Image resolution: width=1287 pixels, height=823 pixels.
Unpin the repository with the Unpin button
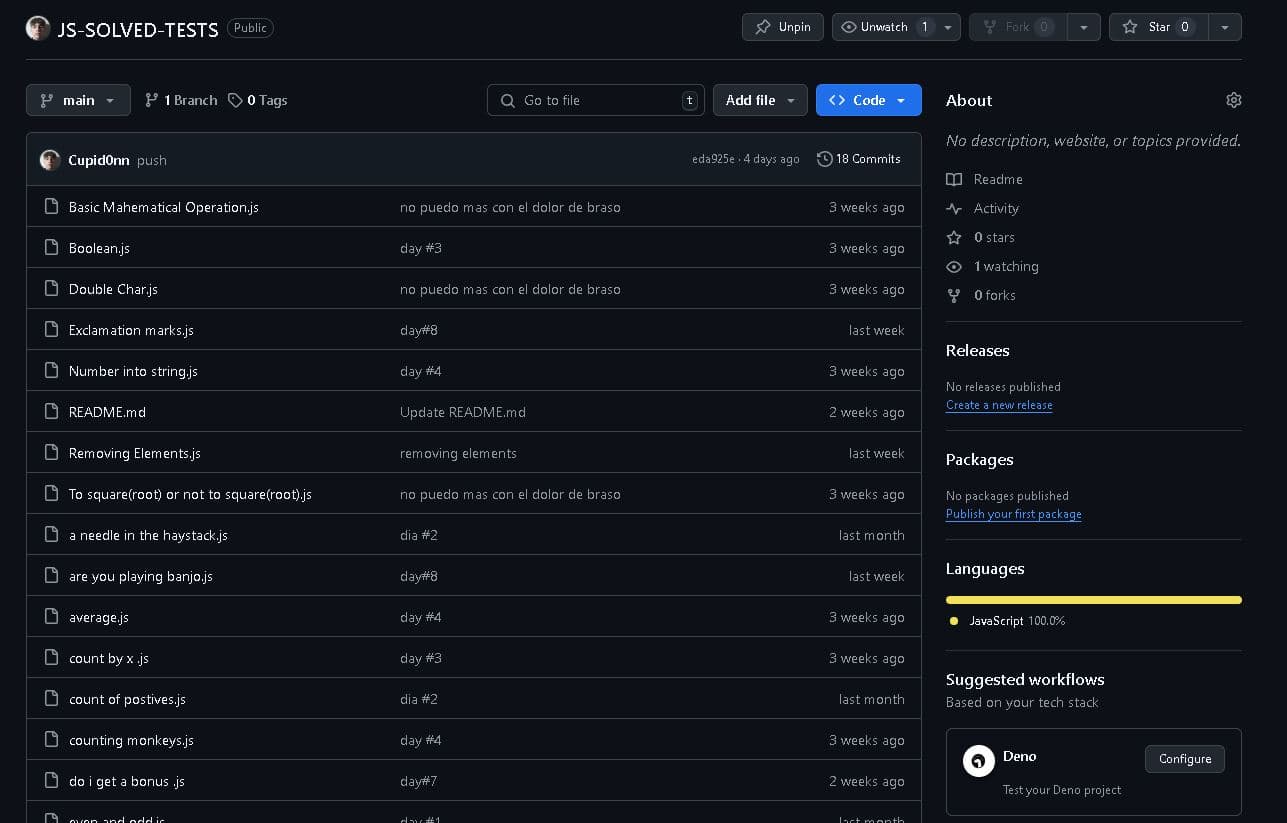click(x=783, y=27)
